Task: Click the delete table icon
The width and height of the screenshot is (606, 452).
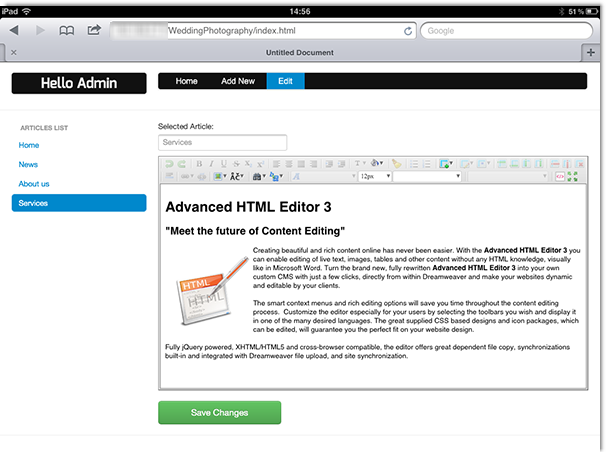Action: click(579, 163)
